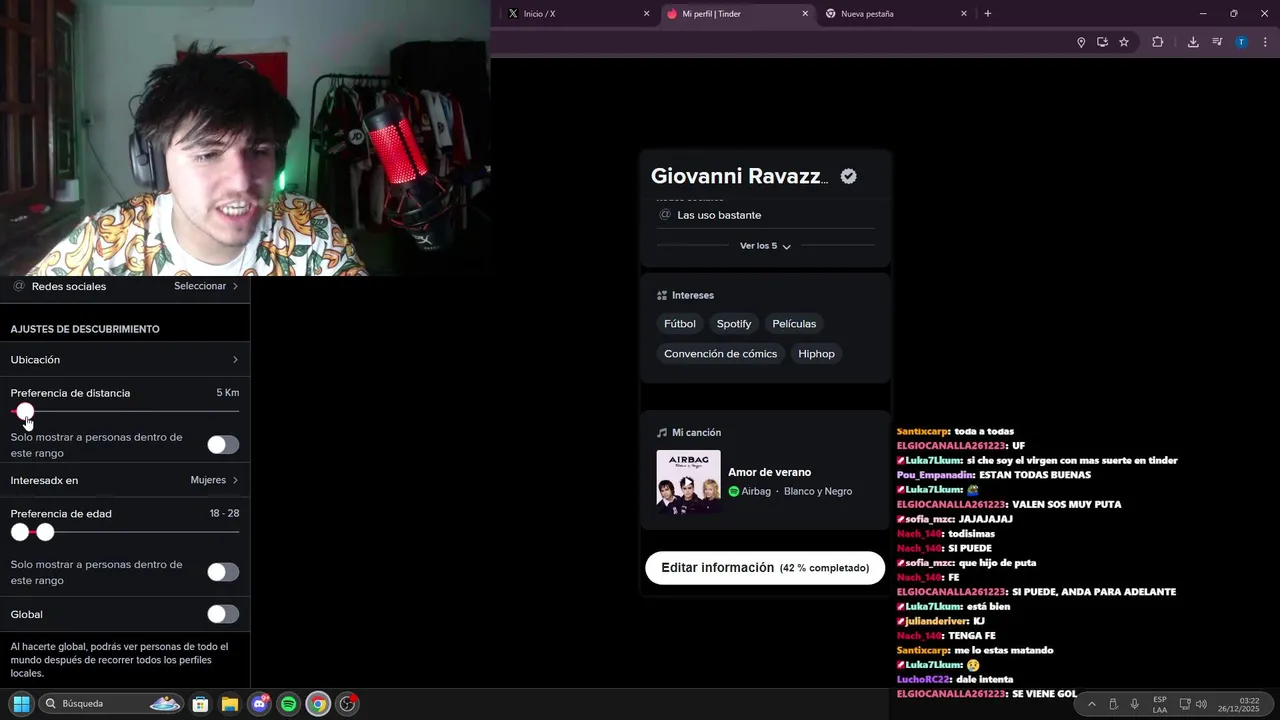Enable the Global toggle
The height and width of the screenshot is (720, 1280).
[x=223, y=614]
